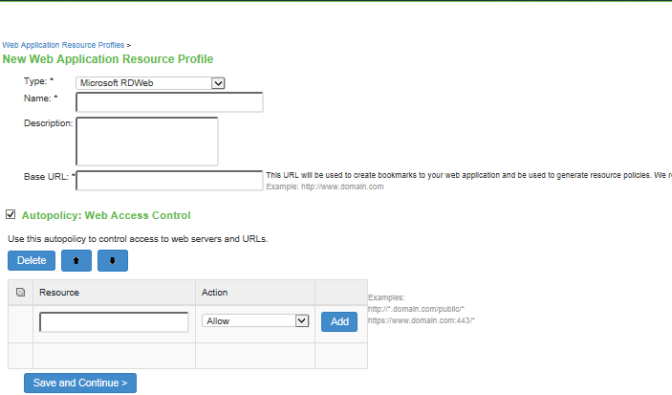Image resolution: width=672 pixels, height=395 pixels.
Task: Toggle select-all icon in Resource table header
Action: 20,293
